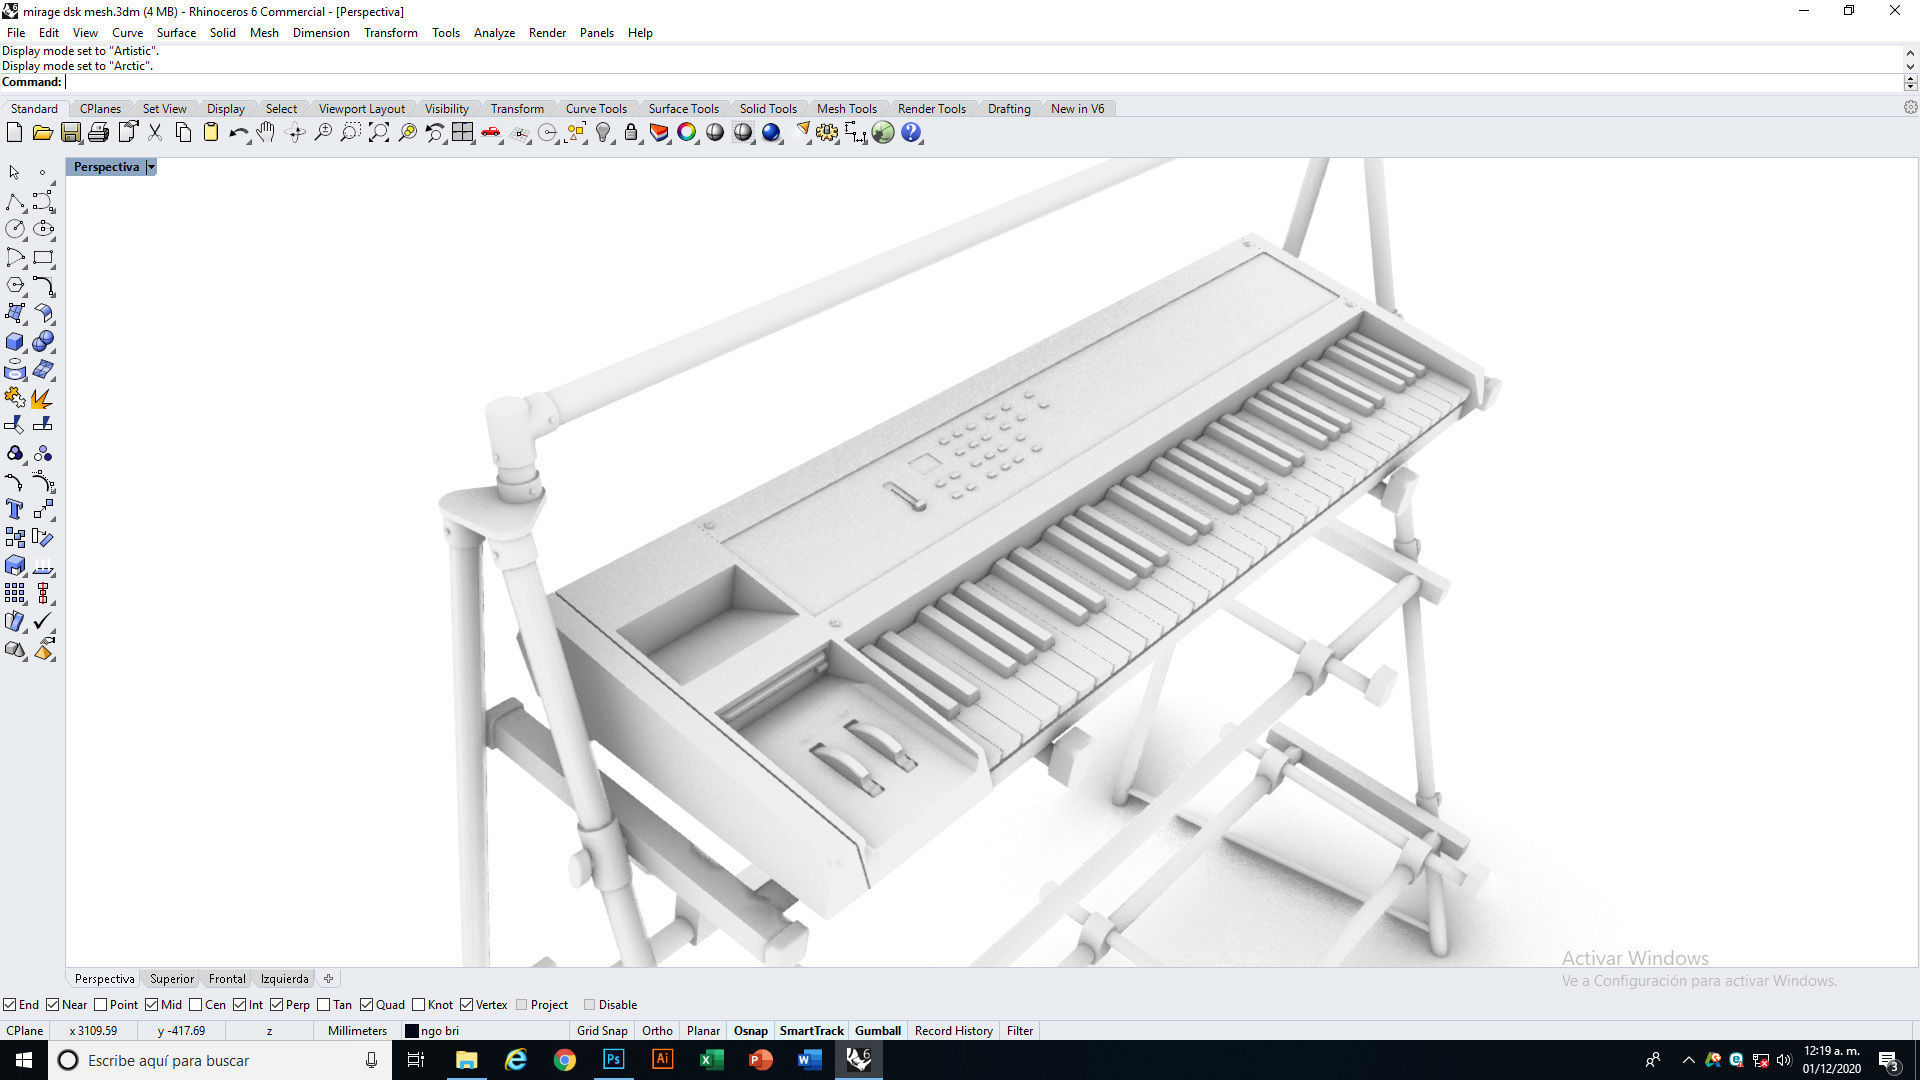Toggle the End osnap checkbox
Image resolution: width=1920 pixels, height=1080 pixels.
(9, 1005)
